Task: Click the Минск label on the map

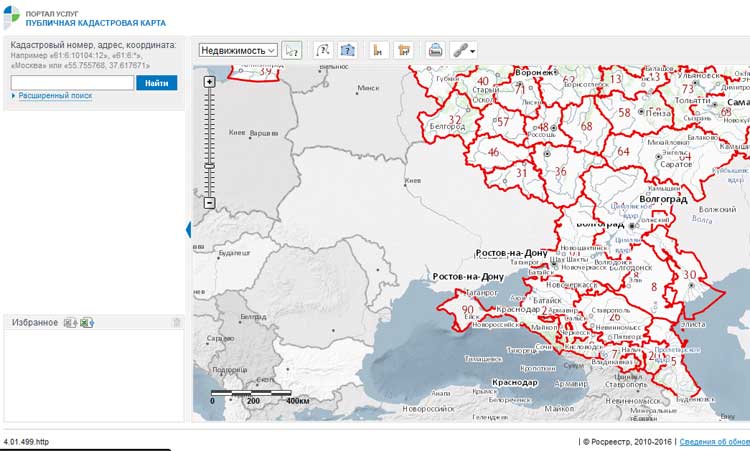Action: pyautogui.click(x=368, y=88)
